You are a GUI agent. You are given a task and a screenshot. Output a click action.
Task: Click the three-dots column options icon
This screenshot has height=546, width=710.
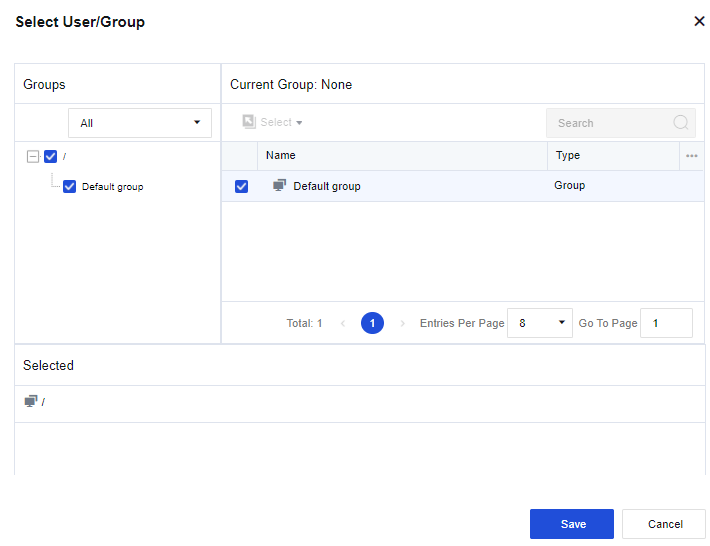click(x=691, y=156)
